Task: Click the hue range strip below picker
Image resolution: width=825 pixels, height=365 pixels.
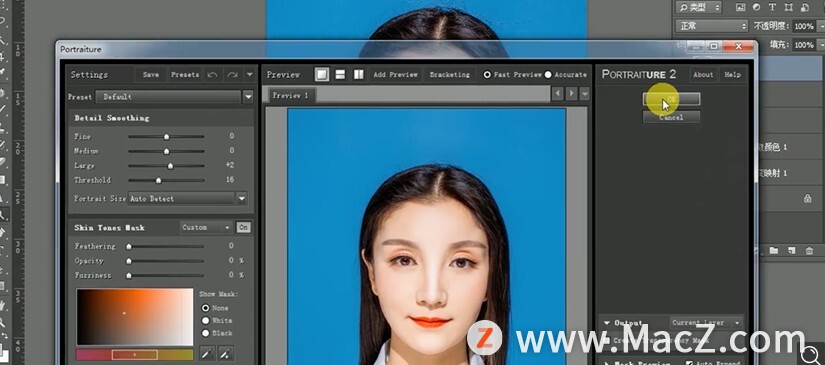Action: pyautogui.click(x=135, y=355)
